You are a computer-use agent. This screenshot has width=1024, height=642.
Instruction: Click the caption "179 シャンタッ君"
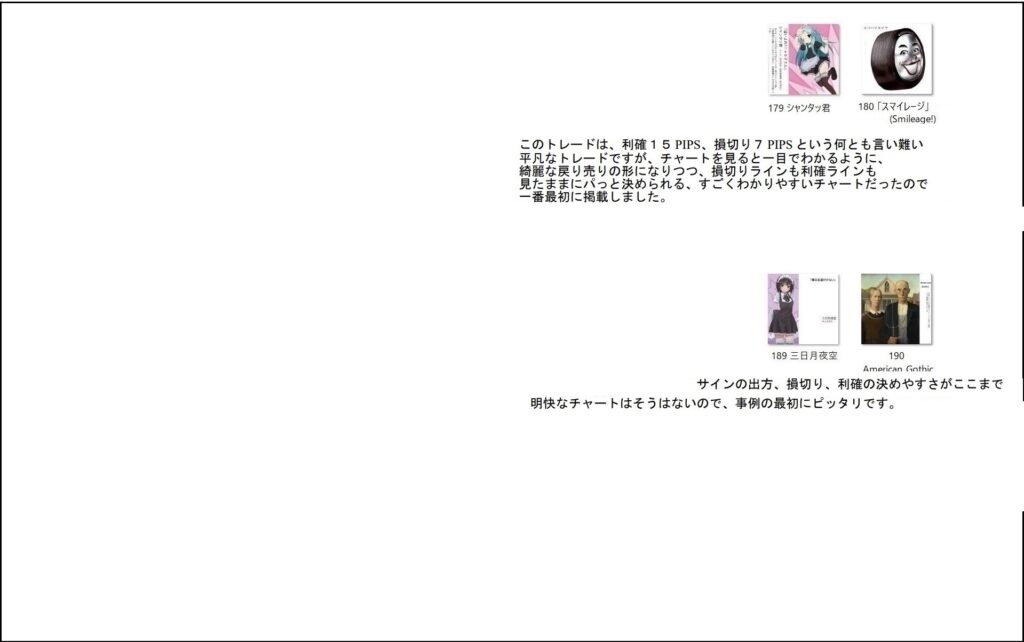point(799,107)
